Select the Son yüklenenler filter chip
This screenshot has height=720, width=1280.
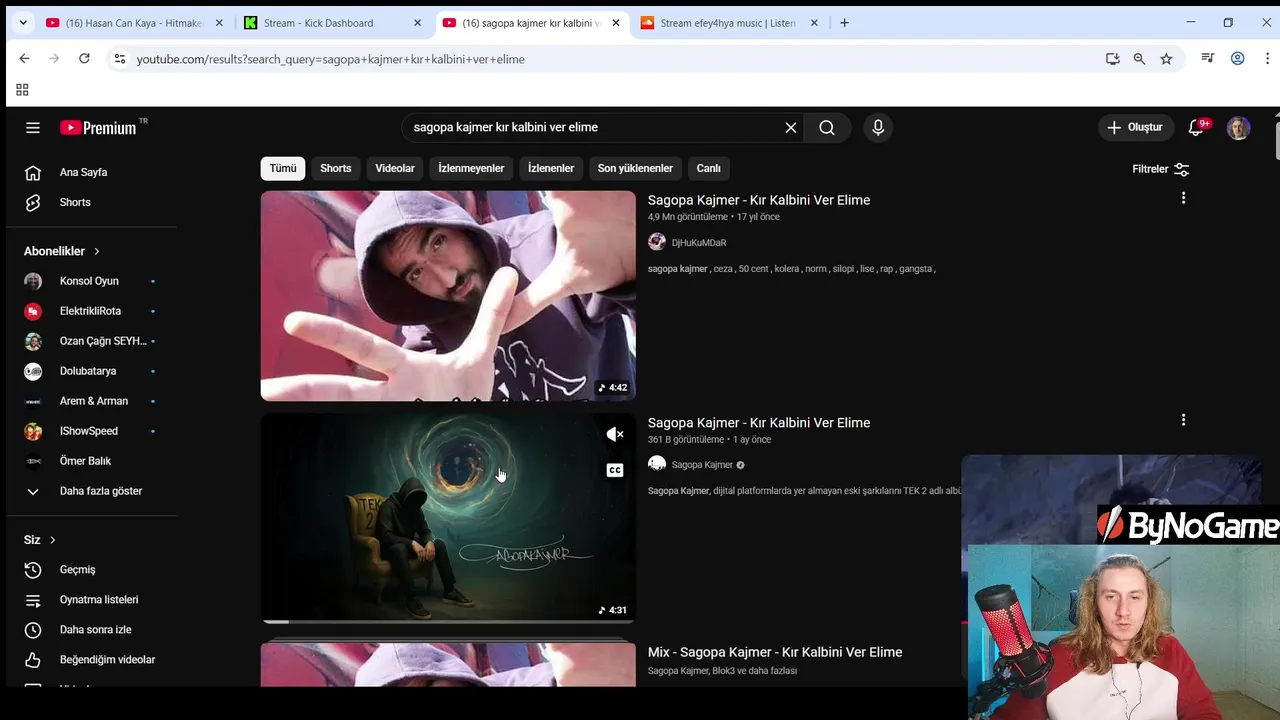click(635, 168)
